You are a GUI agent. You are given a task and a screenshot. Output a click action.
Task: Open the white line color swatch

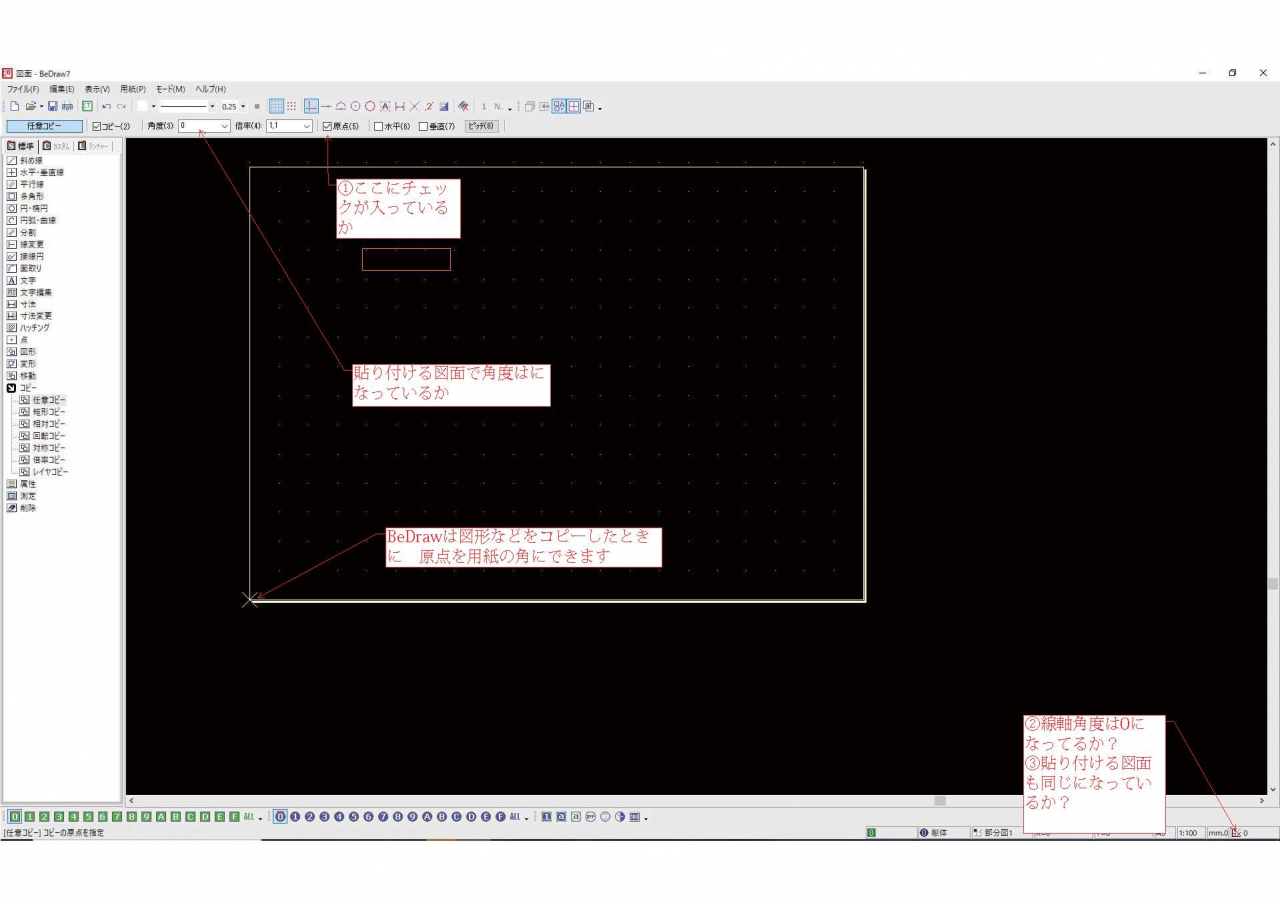tap(142, 106)
